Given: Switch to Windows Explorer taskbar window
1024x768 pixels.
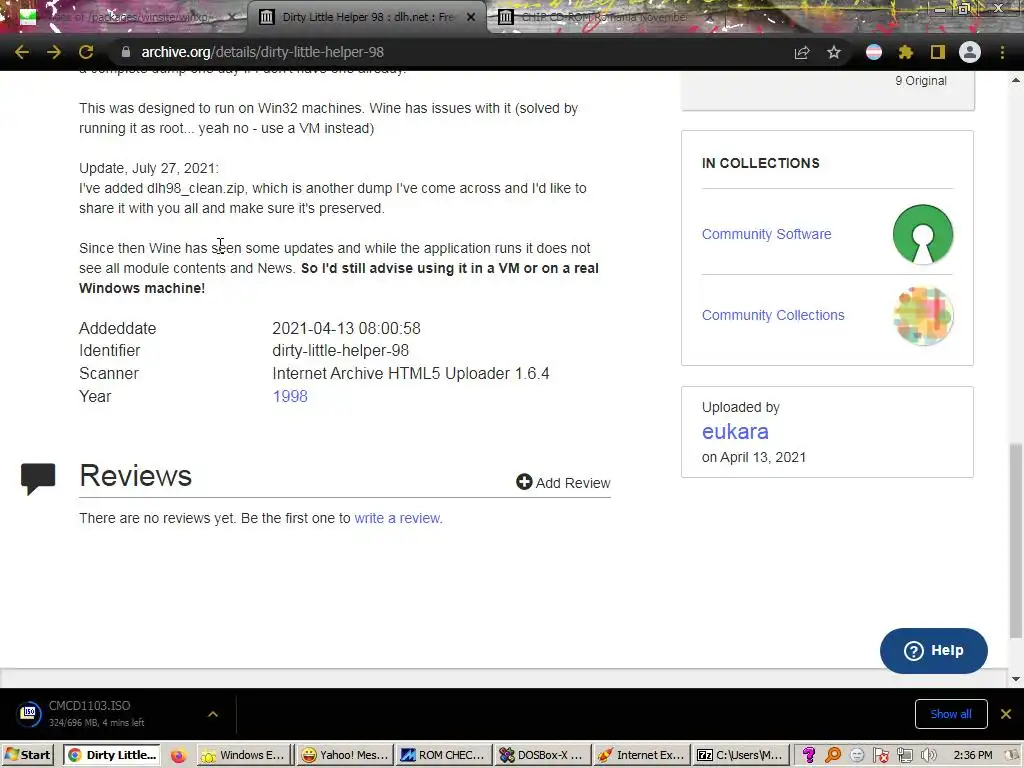Looking at the screenshot, I should [x=242, y=755].
